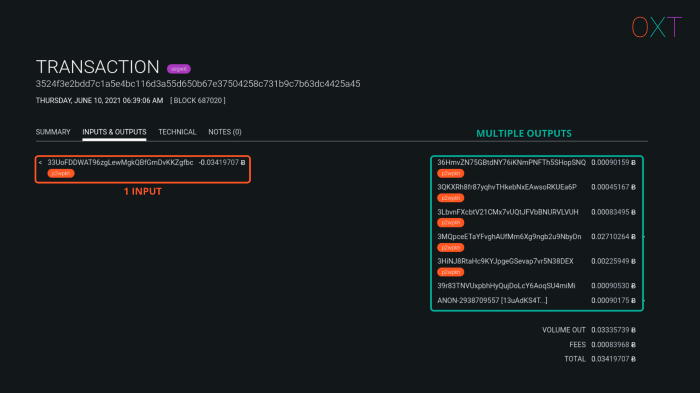Switch to the SUMMARY tab
The image size is (700, 393).
(53, 132)
